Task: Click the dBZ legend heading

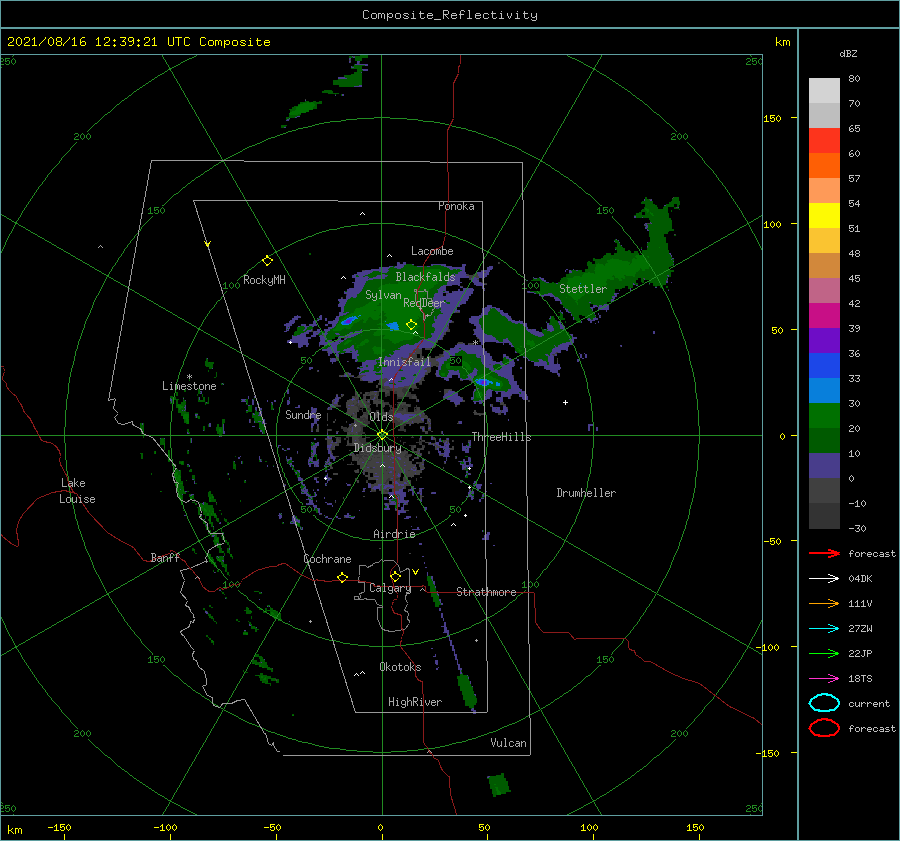Action: point(848,53)
